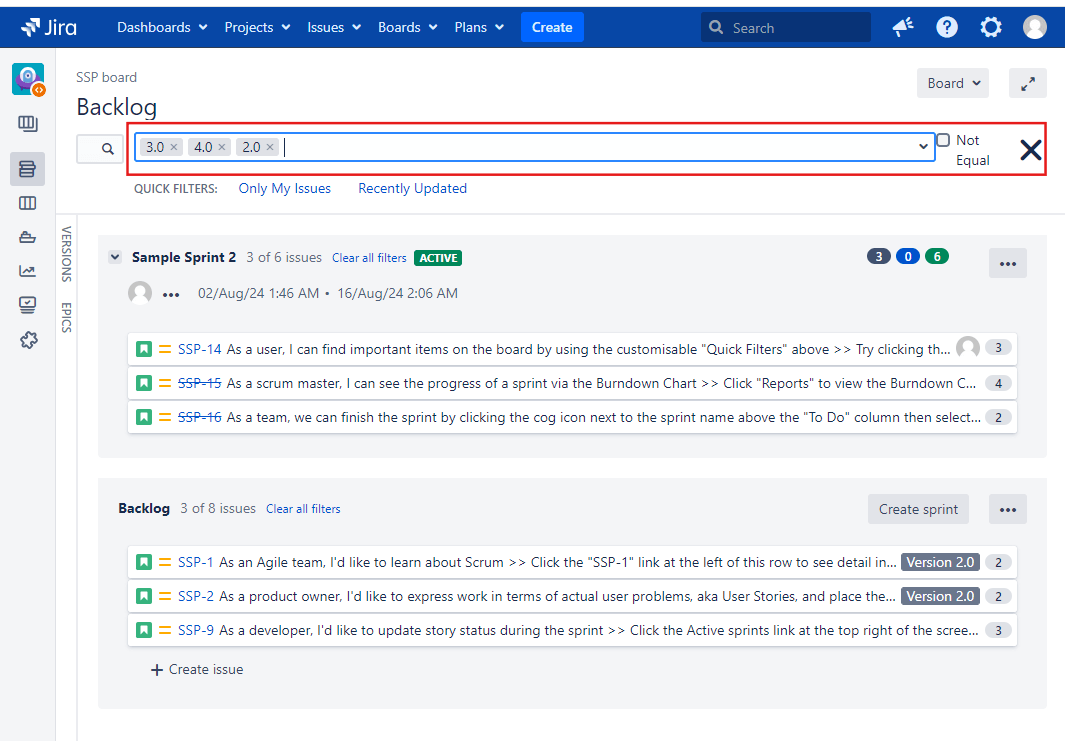Open Add-ons puzzle icon in sidebar
1065x741 pixels.
(27, 340)
